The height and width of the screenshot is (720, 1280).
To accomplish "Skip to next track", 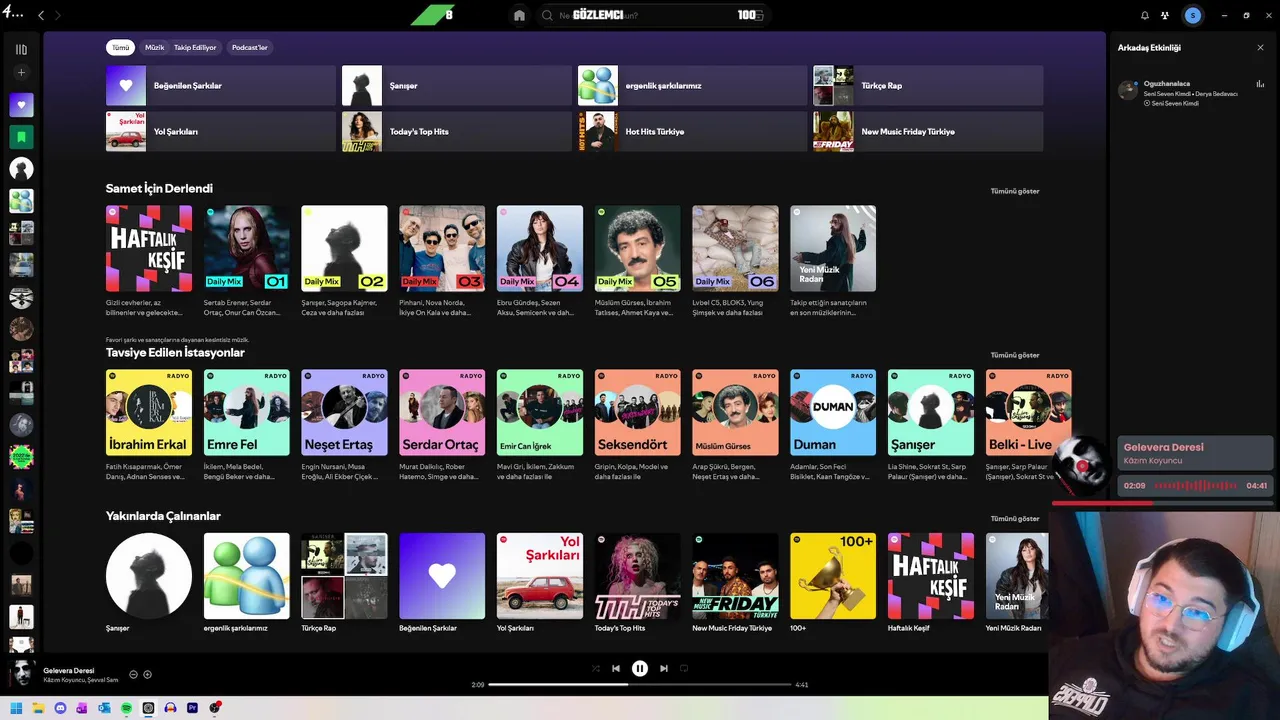I will tap(664, 668).
